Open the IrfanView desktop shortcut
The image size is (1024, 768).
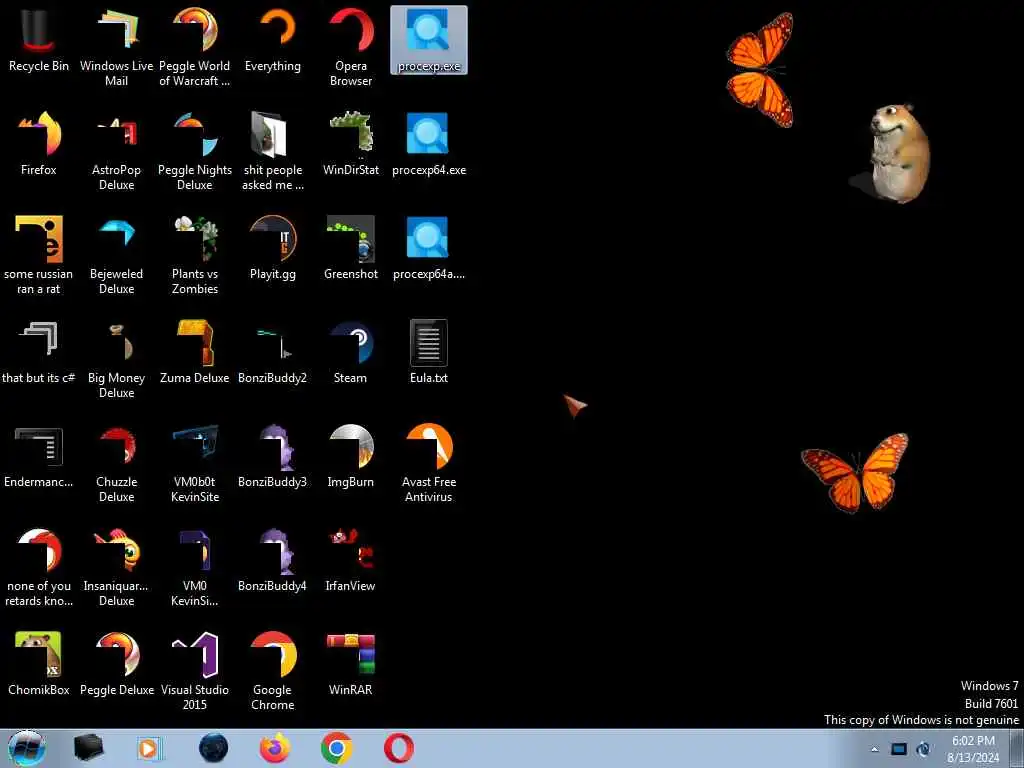[351, 560]
